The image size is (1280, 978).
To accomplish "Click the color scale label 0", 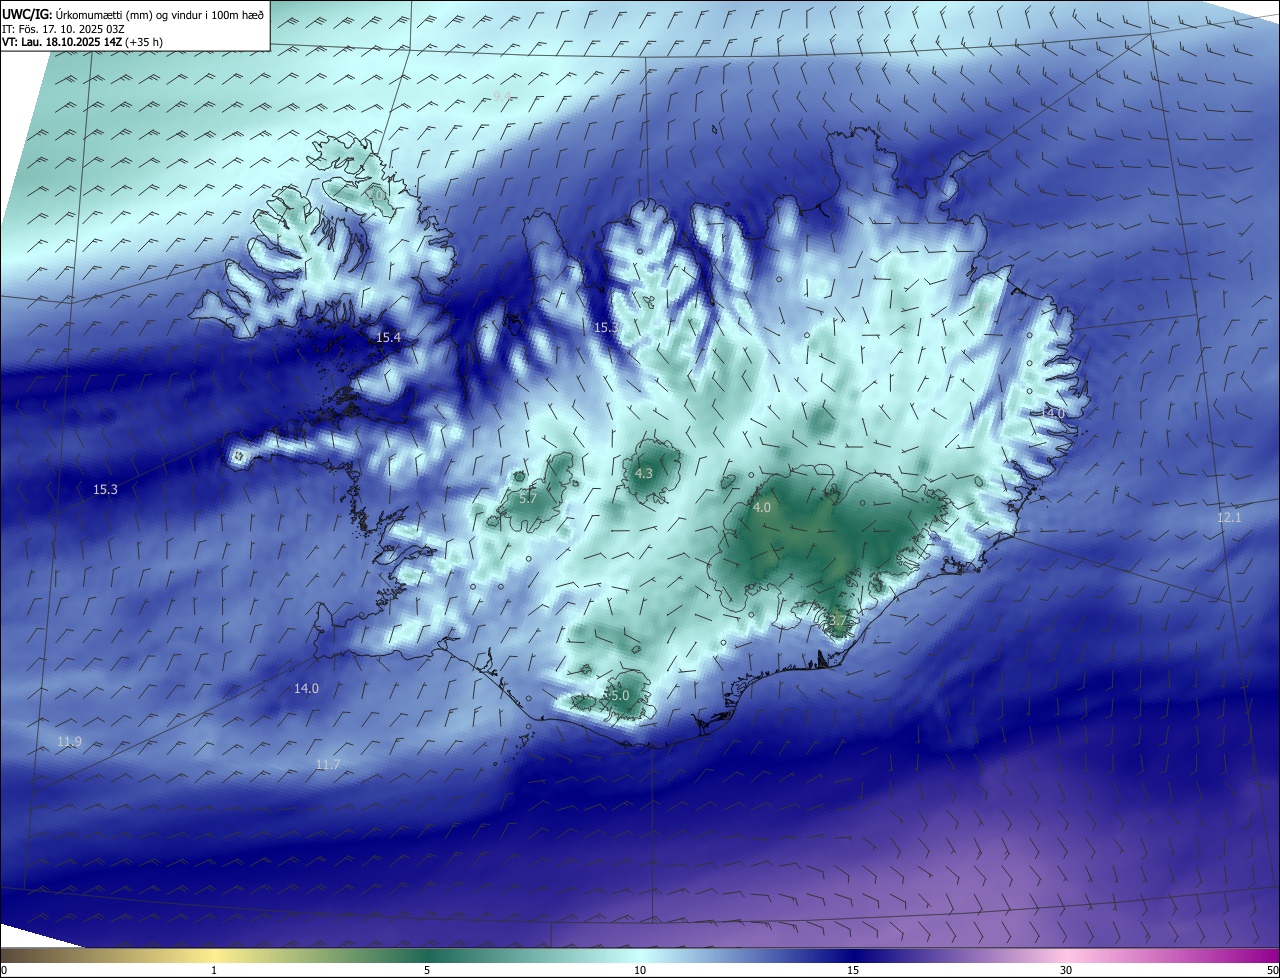I will 4,971.
